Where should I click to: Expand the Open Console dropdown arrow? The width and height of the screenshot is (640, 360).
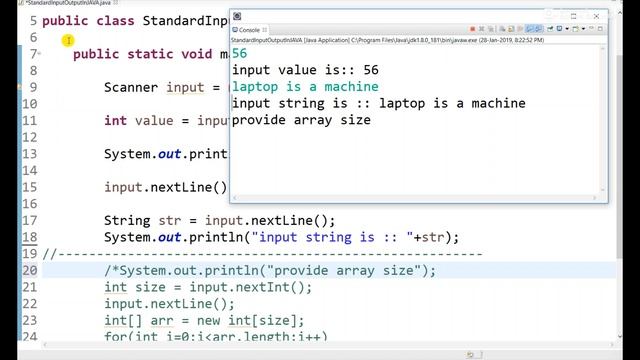click(583, 29)
